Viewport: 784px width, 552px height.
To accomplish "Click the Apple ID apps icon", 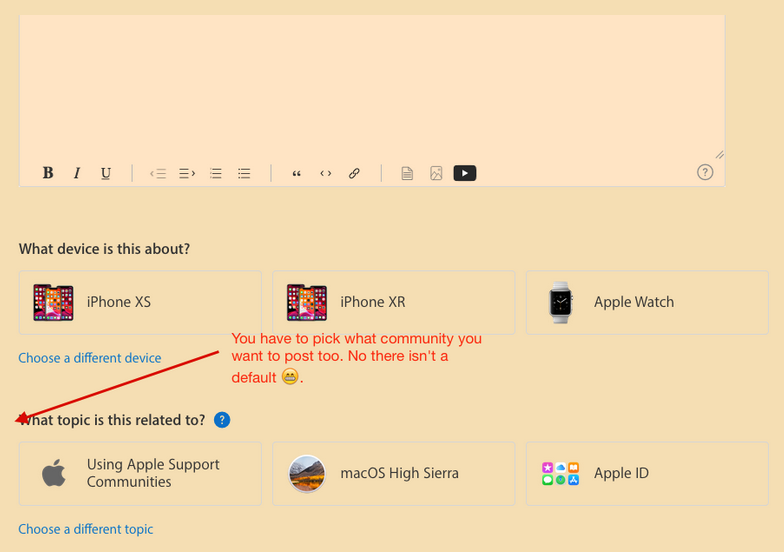I will [560, 474].
